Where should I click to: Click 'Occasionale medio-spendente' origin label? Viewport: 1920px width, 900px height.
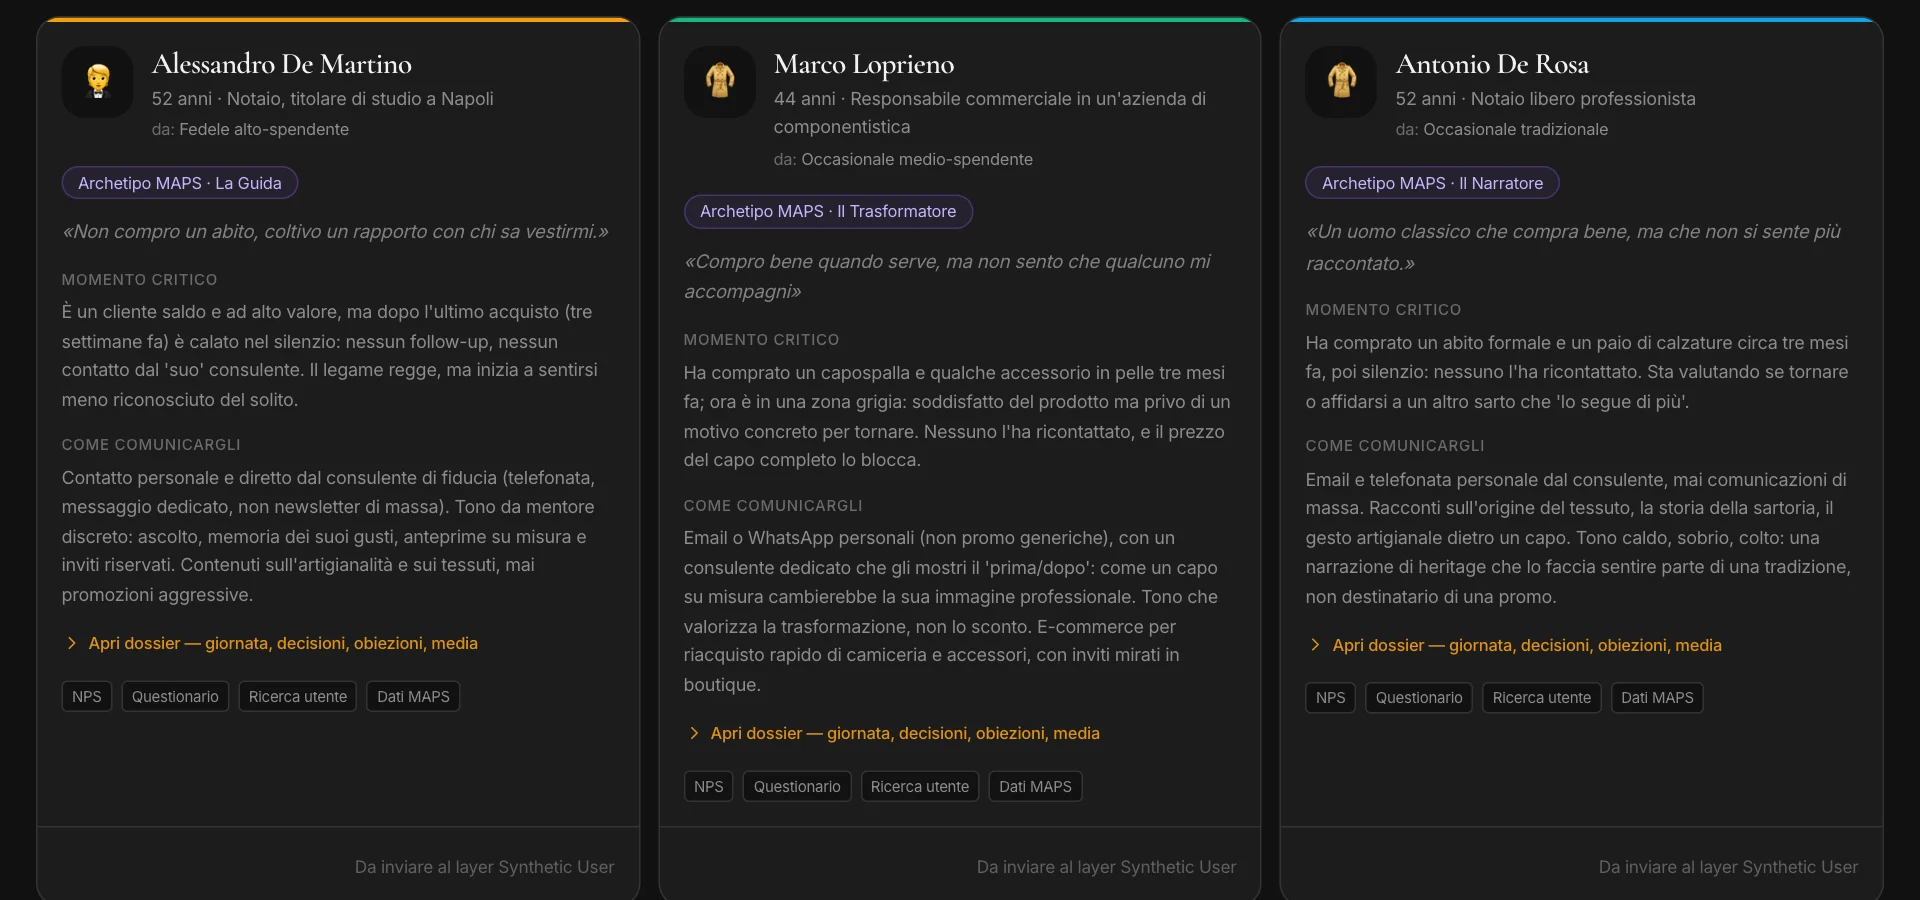point(917,159)
